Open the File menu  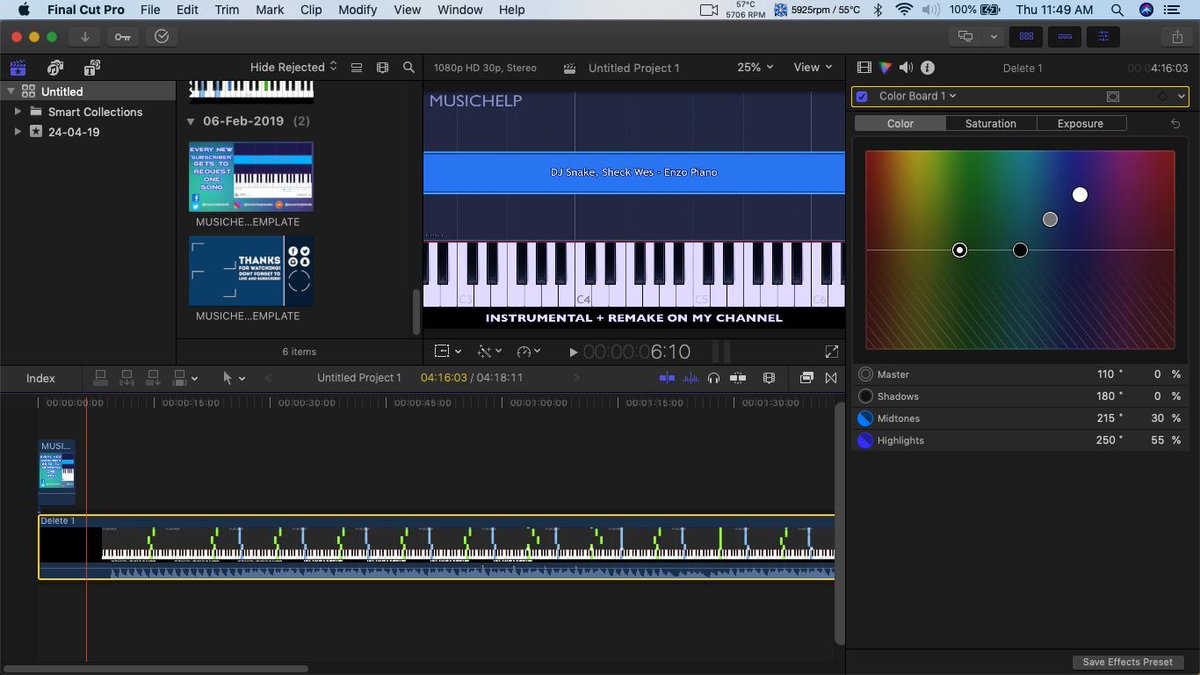pos(150,9)
